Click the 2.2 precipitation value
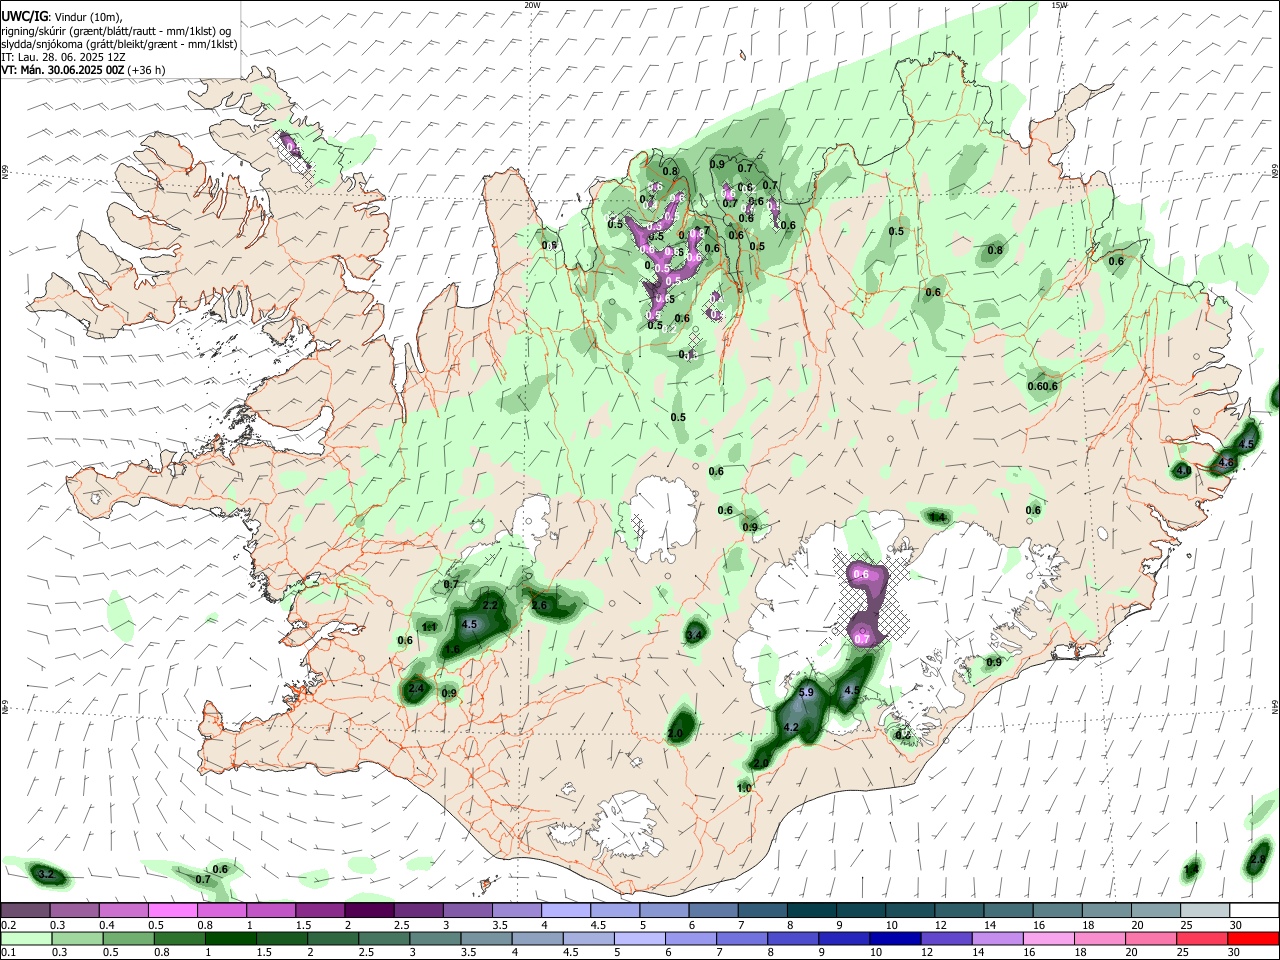This screenshot has width=1280, height=960. (490, 606)
